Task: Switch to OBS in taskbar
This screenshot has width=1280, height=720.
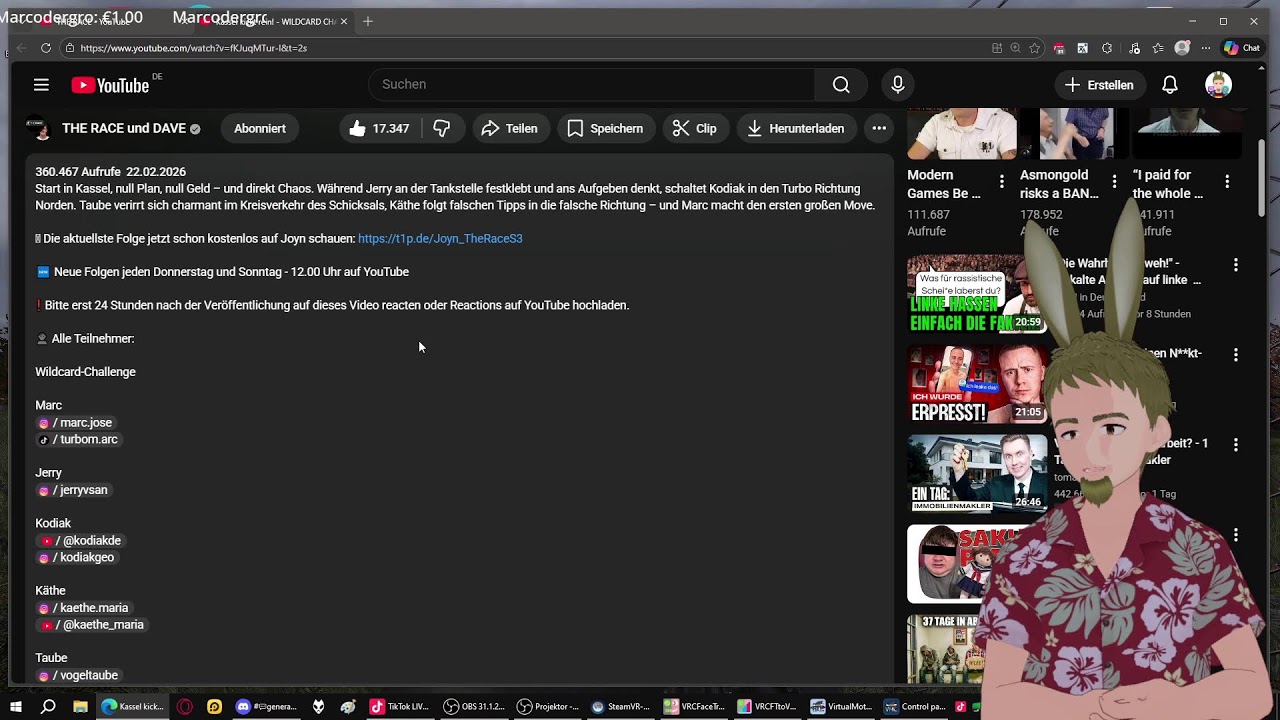Action: pyautogui.click(x=474, y=707)
